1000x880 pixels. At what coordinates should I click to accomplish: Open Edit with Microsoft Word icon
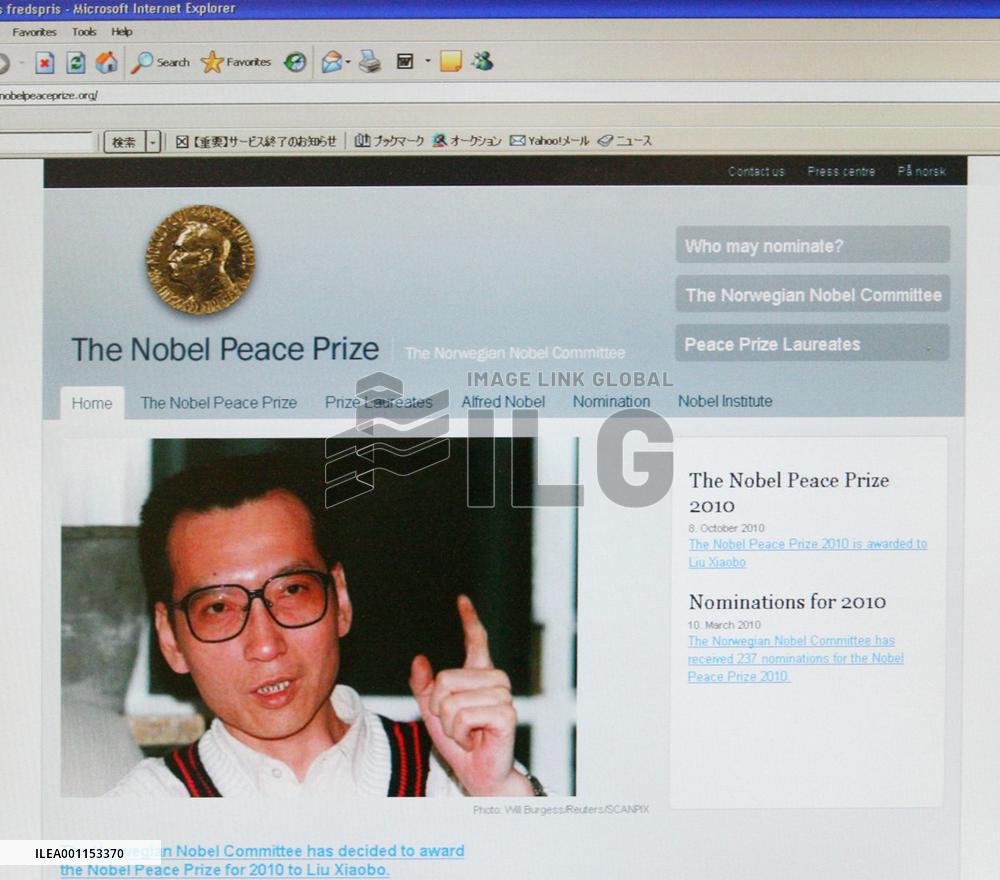pyautogui.click(x=405, y=61)
